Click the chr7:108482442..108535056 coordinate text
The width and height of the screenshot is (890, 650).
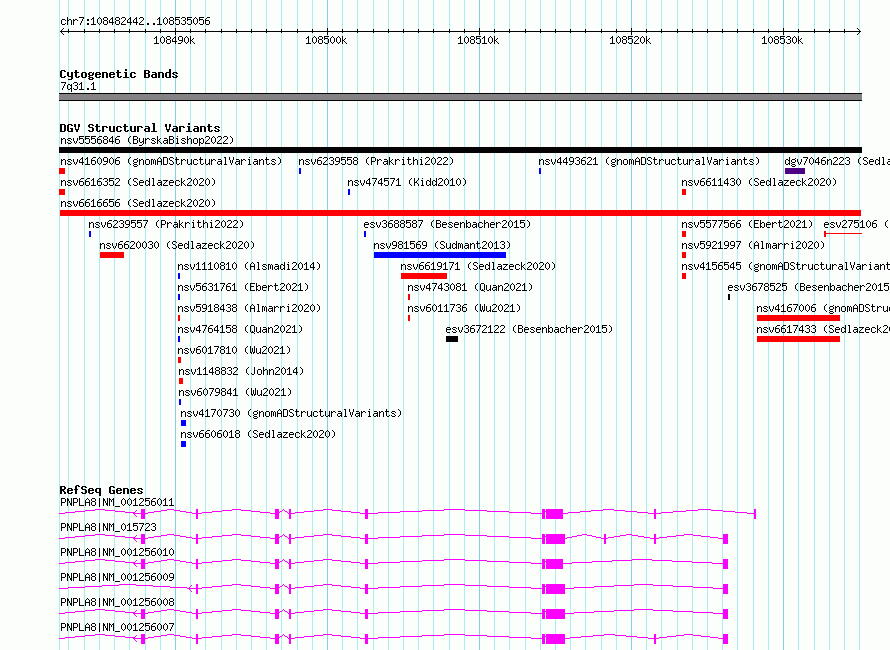(135, 21)
